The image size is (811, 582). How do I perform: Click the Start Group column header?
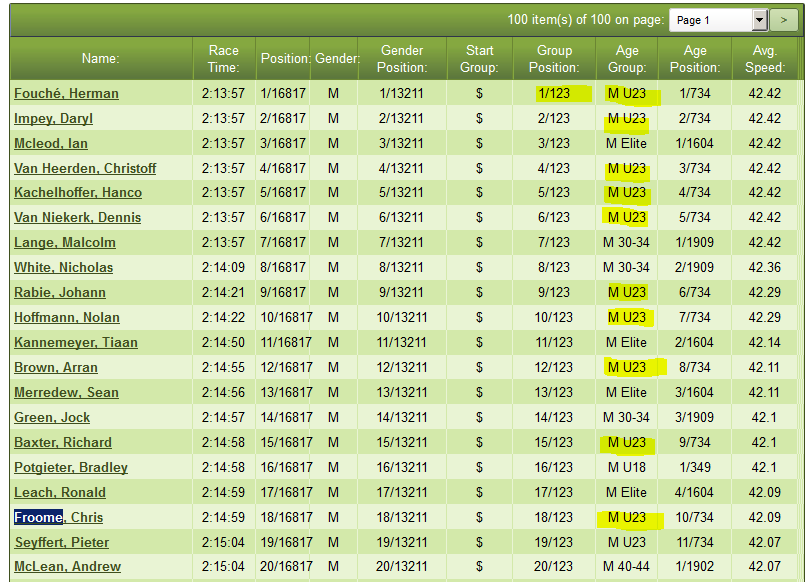(479, 59)
